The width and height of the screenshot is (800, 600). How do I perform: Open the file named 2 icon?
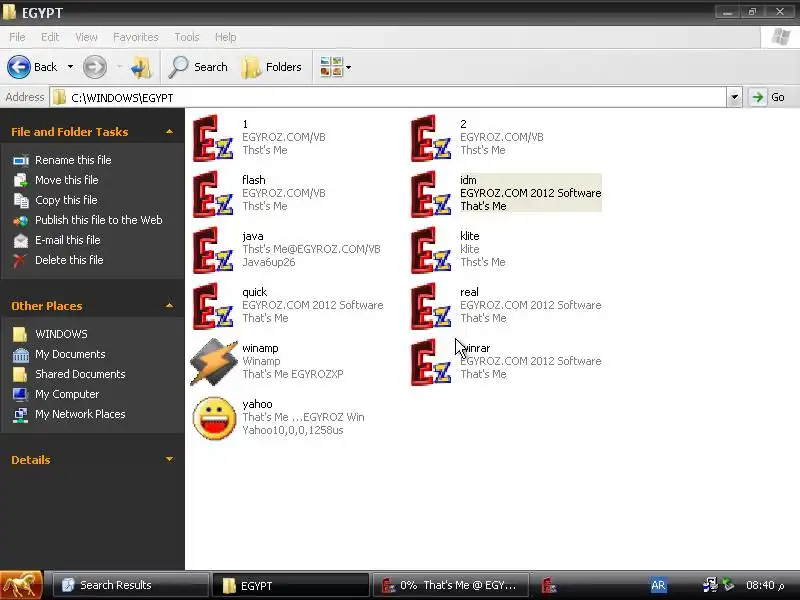pos(431,138)
